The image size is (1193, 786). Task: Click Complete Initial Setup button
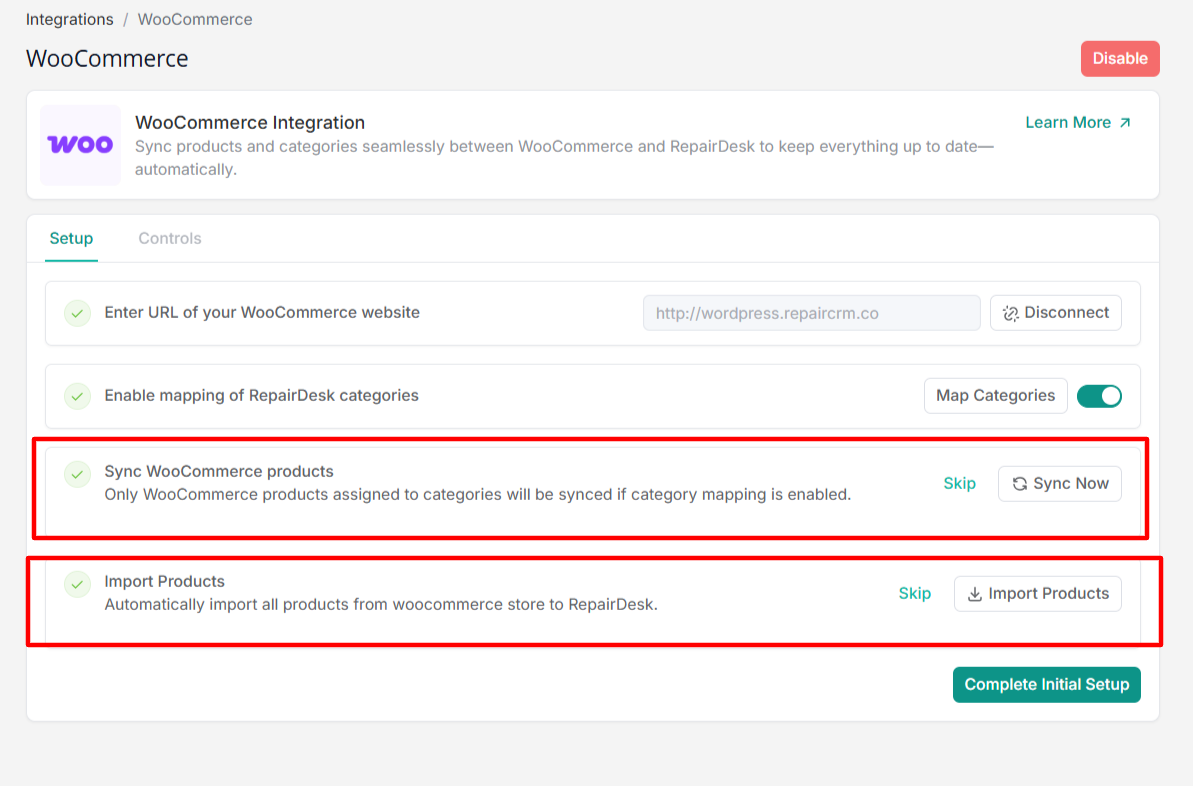1046,685
